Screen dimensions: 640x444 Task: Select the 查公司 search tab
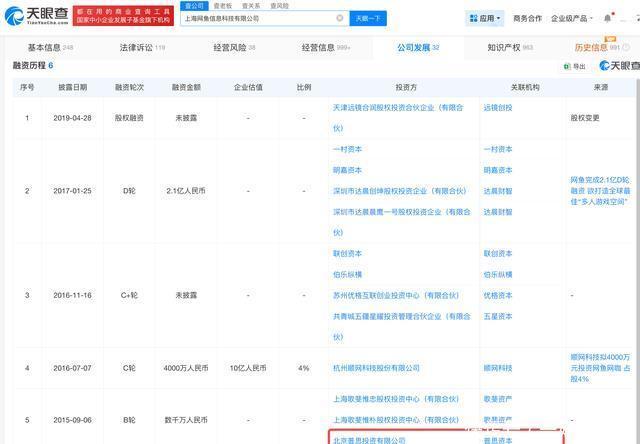coord(197,5)
